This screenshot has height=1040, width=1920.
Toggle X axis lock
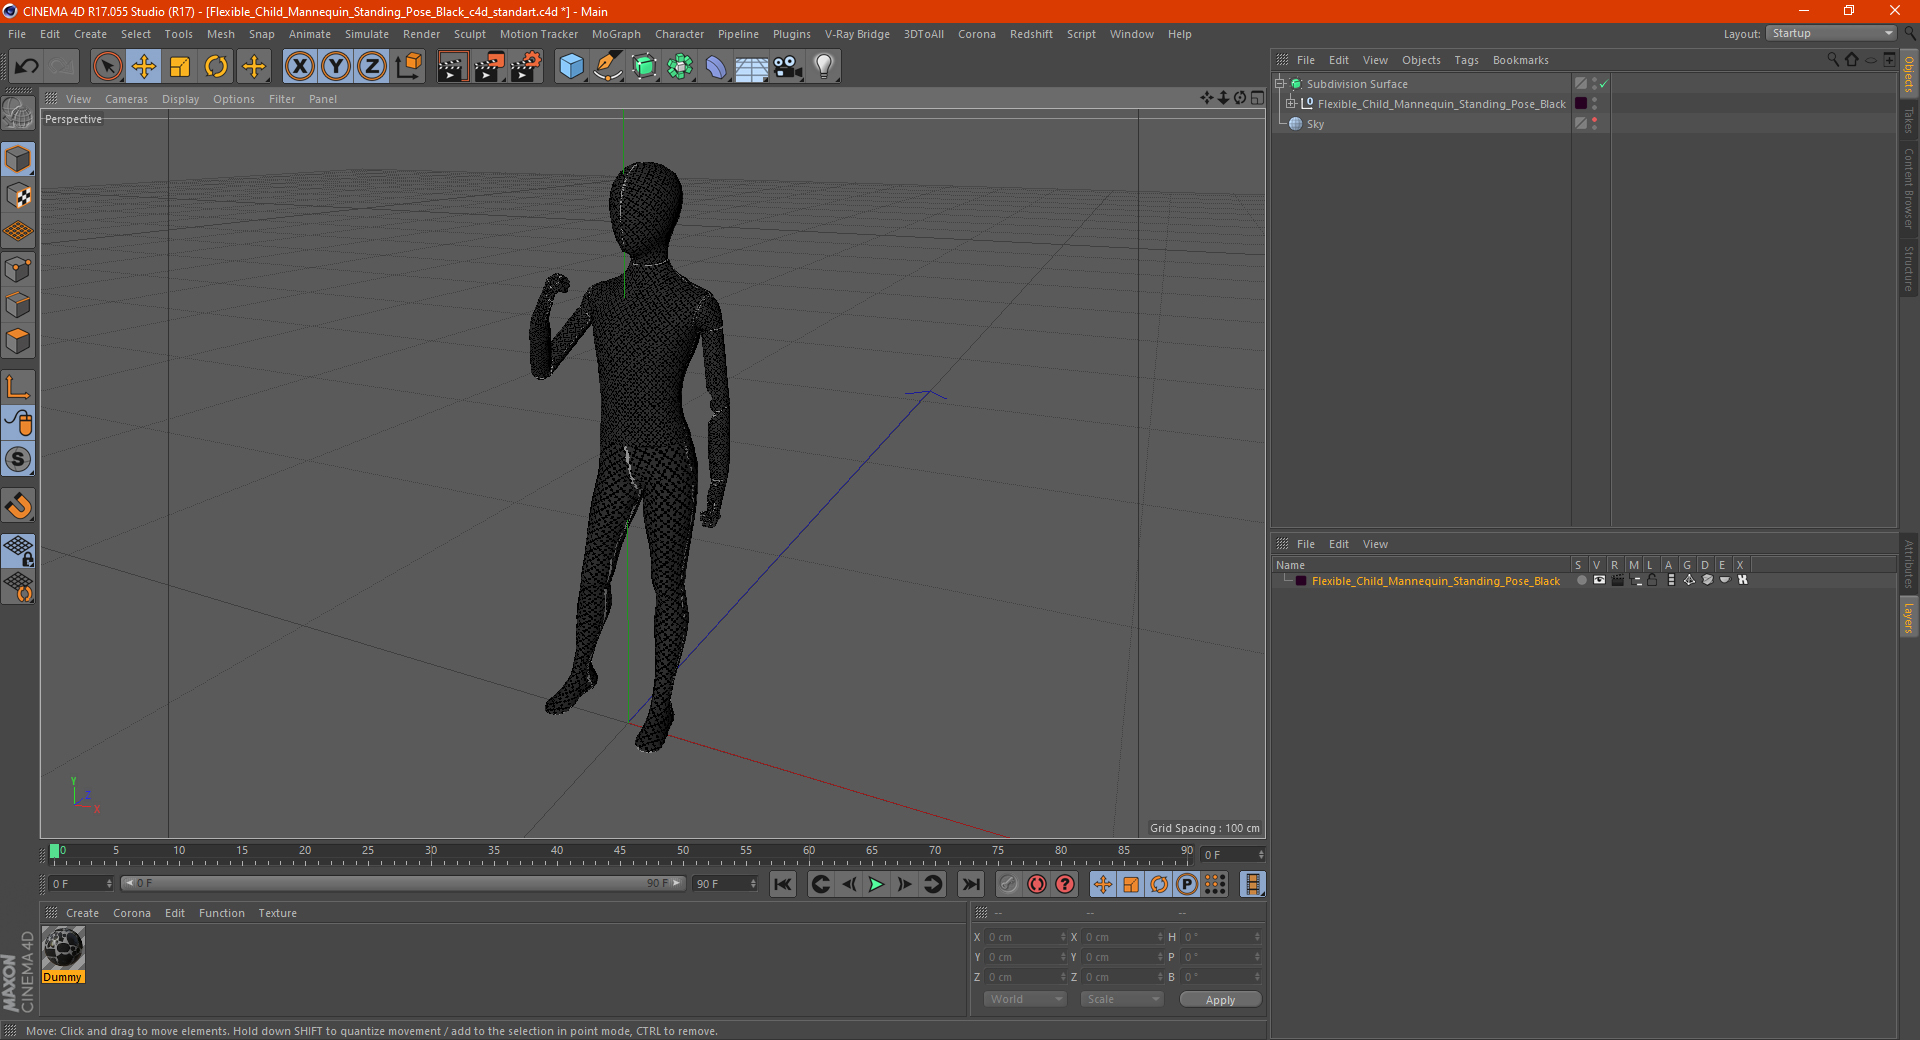[x=299, y=67]
